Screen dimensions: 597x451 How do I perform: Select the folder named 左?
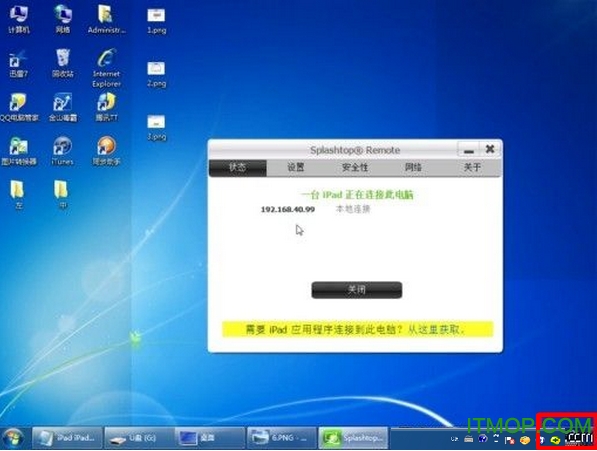[x=18, y=195]
